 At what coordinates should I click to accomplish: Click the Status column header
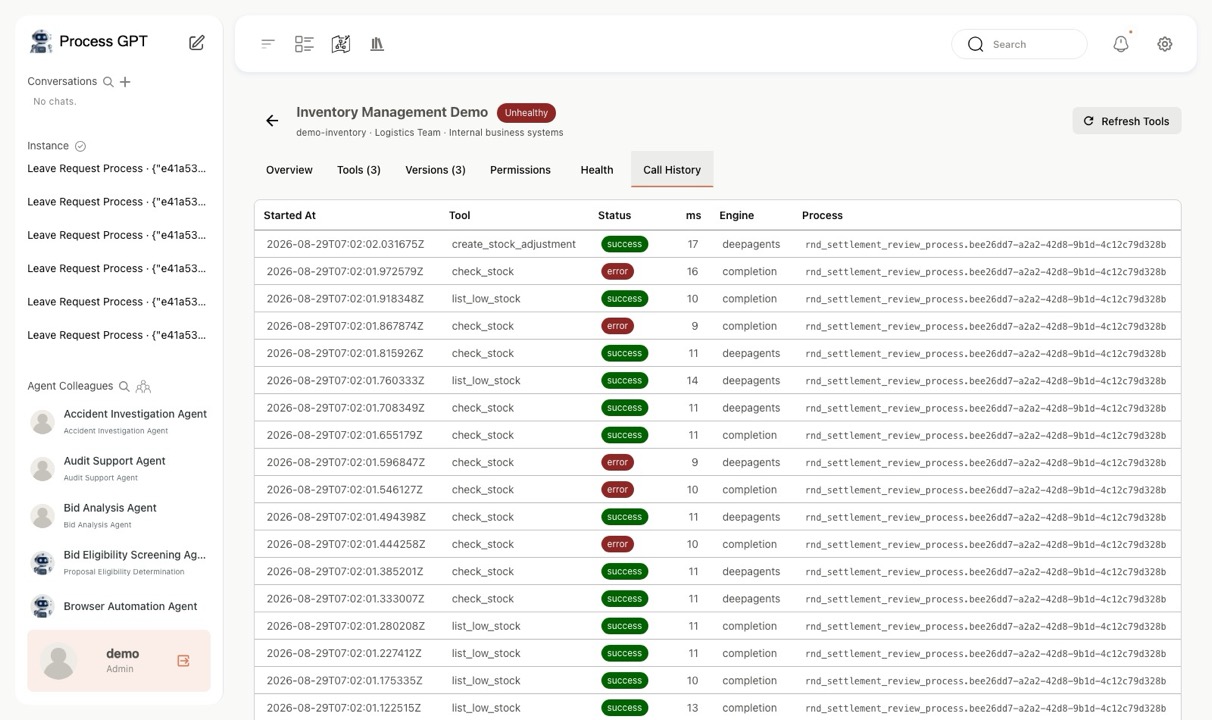(615, 215)
